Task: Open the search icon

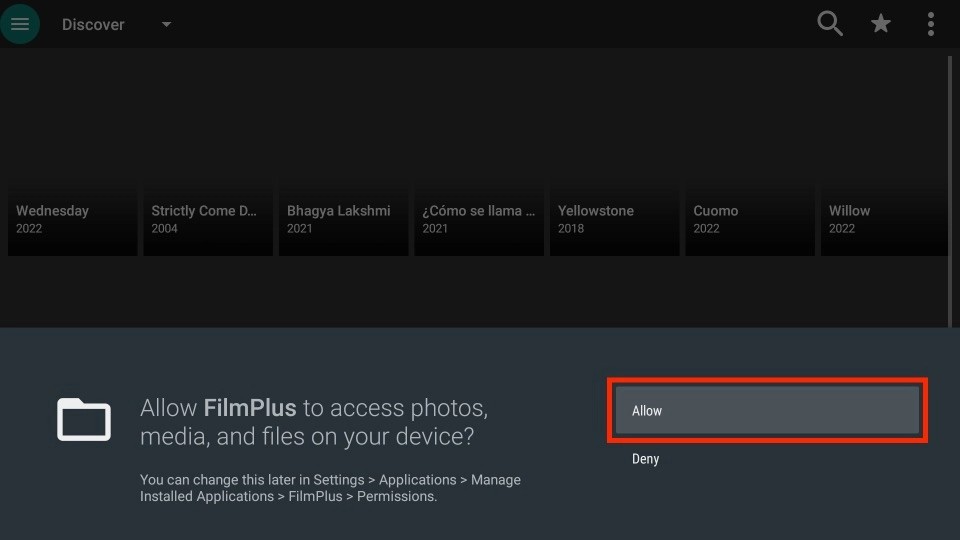Action: tap(830, 24)
